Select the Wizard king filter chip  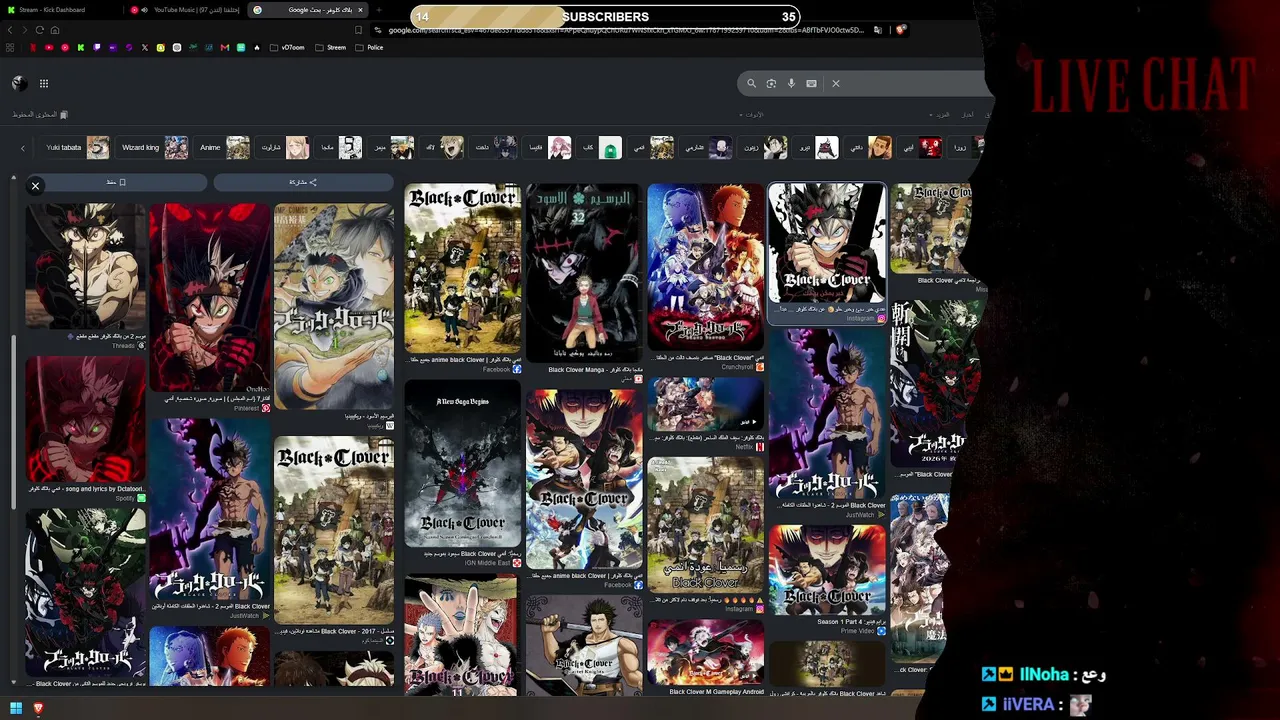[x=154, y=148]
